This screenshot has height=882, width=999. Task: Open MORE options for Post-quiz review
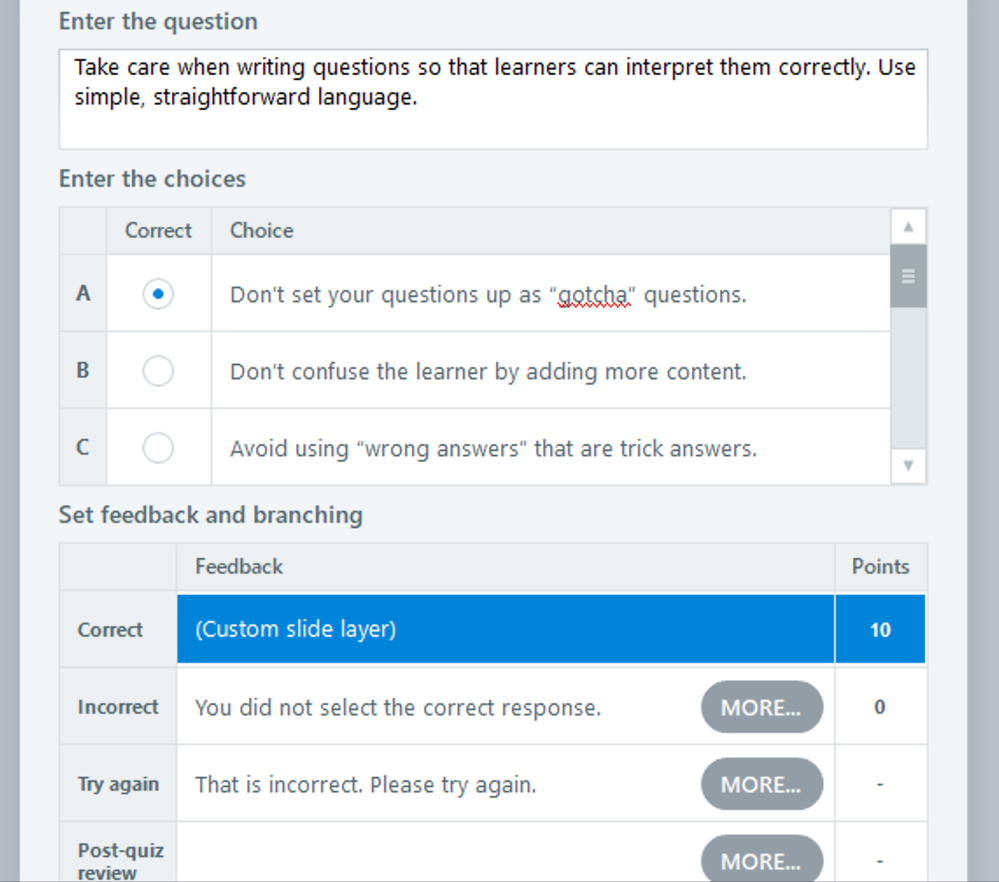click(x=761, y=861)
